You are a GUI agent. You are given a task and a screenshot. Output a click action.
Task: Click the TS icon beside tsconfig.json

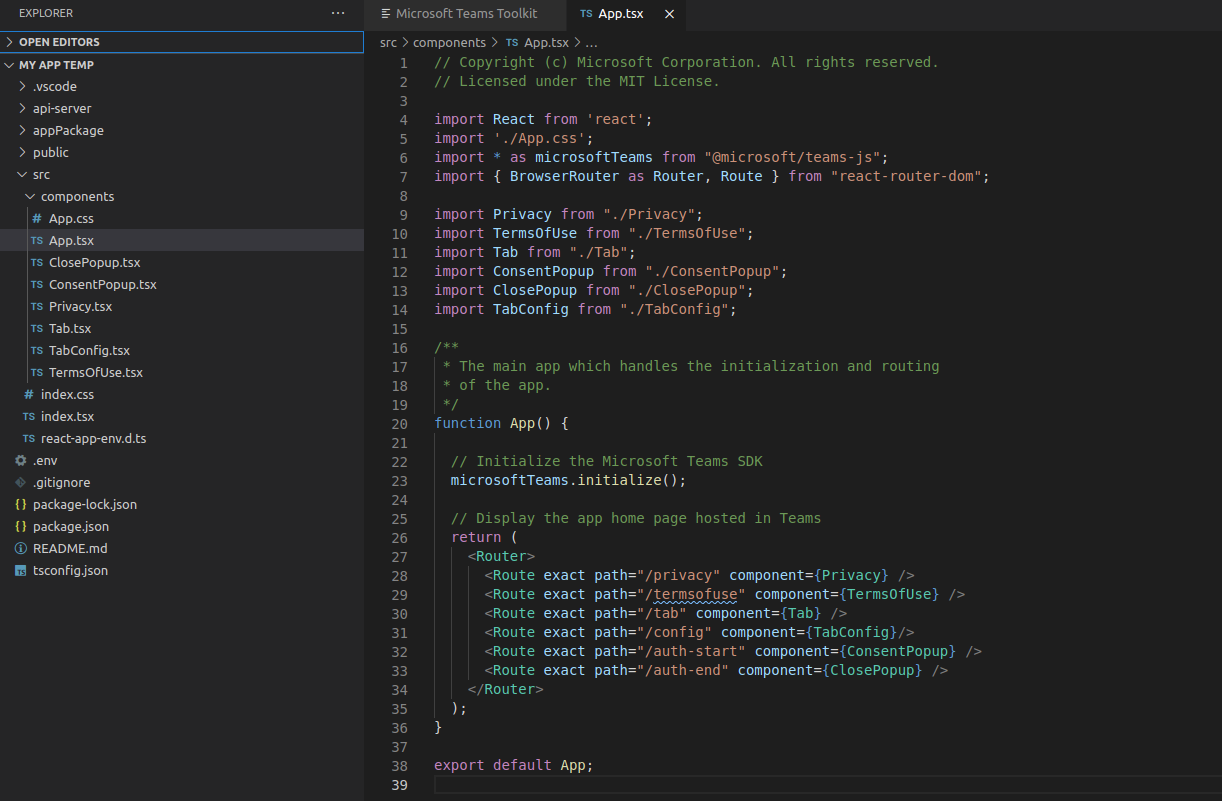click(21, 570)
